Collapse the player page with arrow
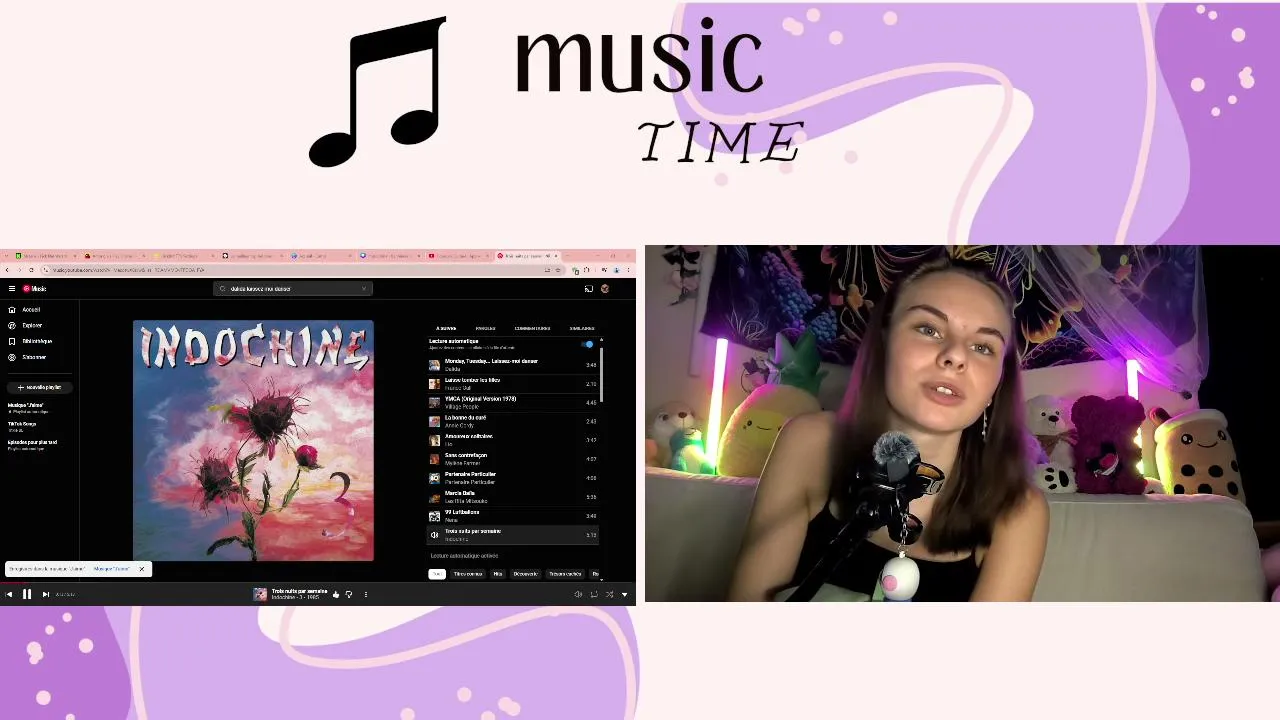The width and height of the screenshot is (1280, 720). click(625, 594)
